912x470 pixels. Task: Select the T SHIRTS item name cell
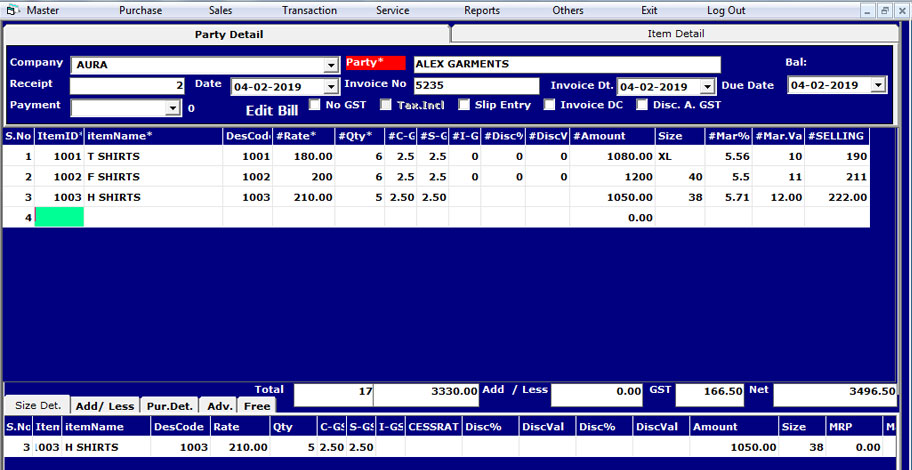pyautogui.click(x=154, y=156)
